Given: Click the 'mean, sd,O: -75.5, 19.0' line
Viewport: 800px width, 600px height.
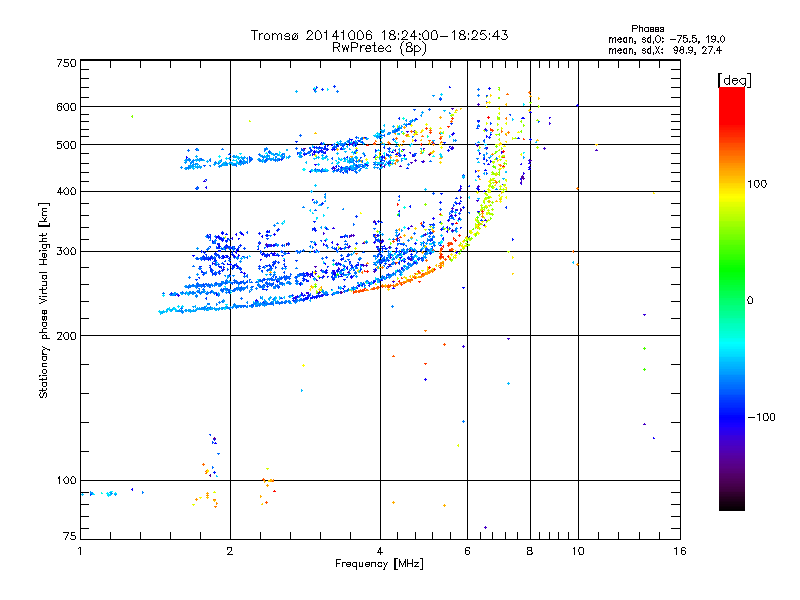Looking at the screenshot, I should 666,39.
